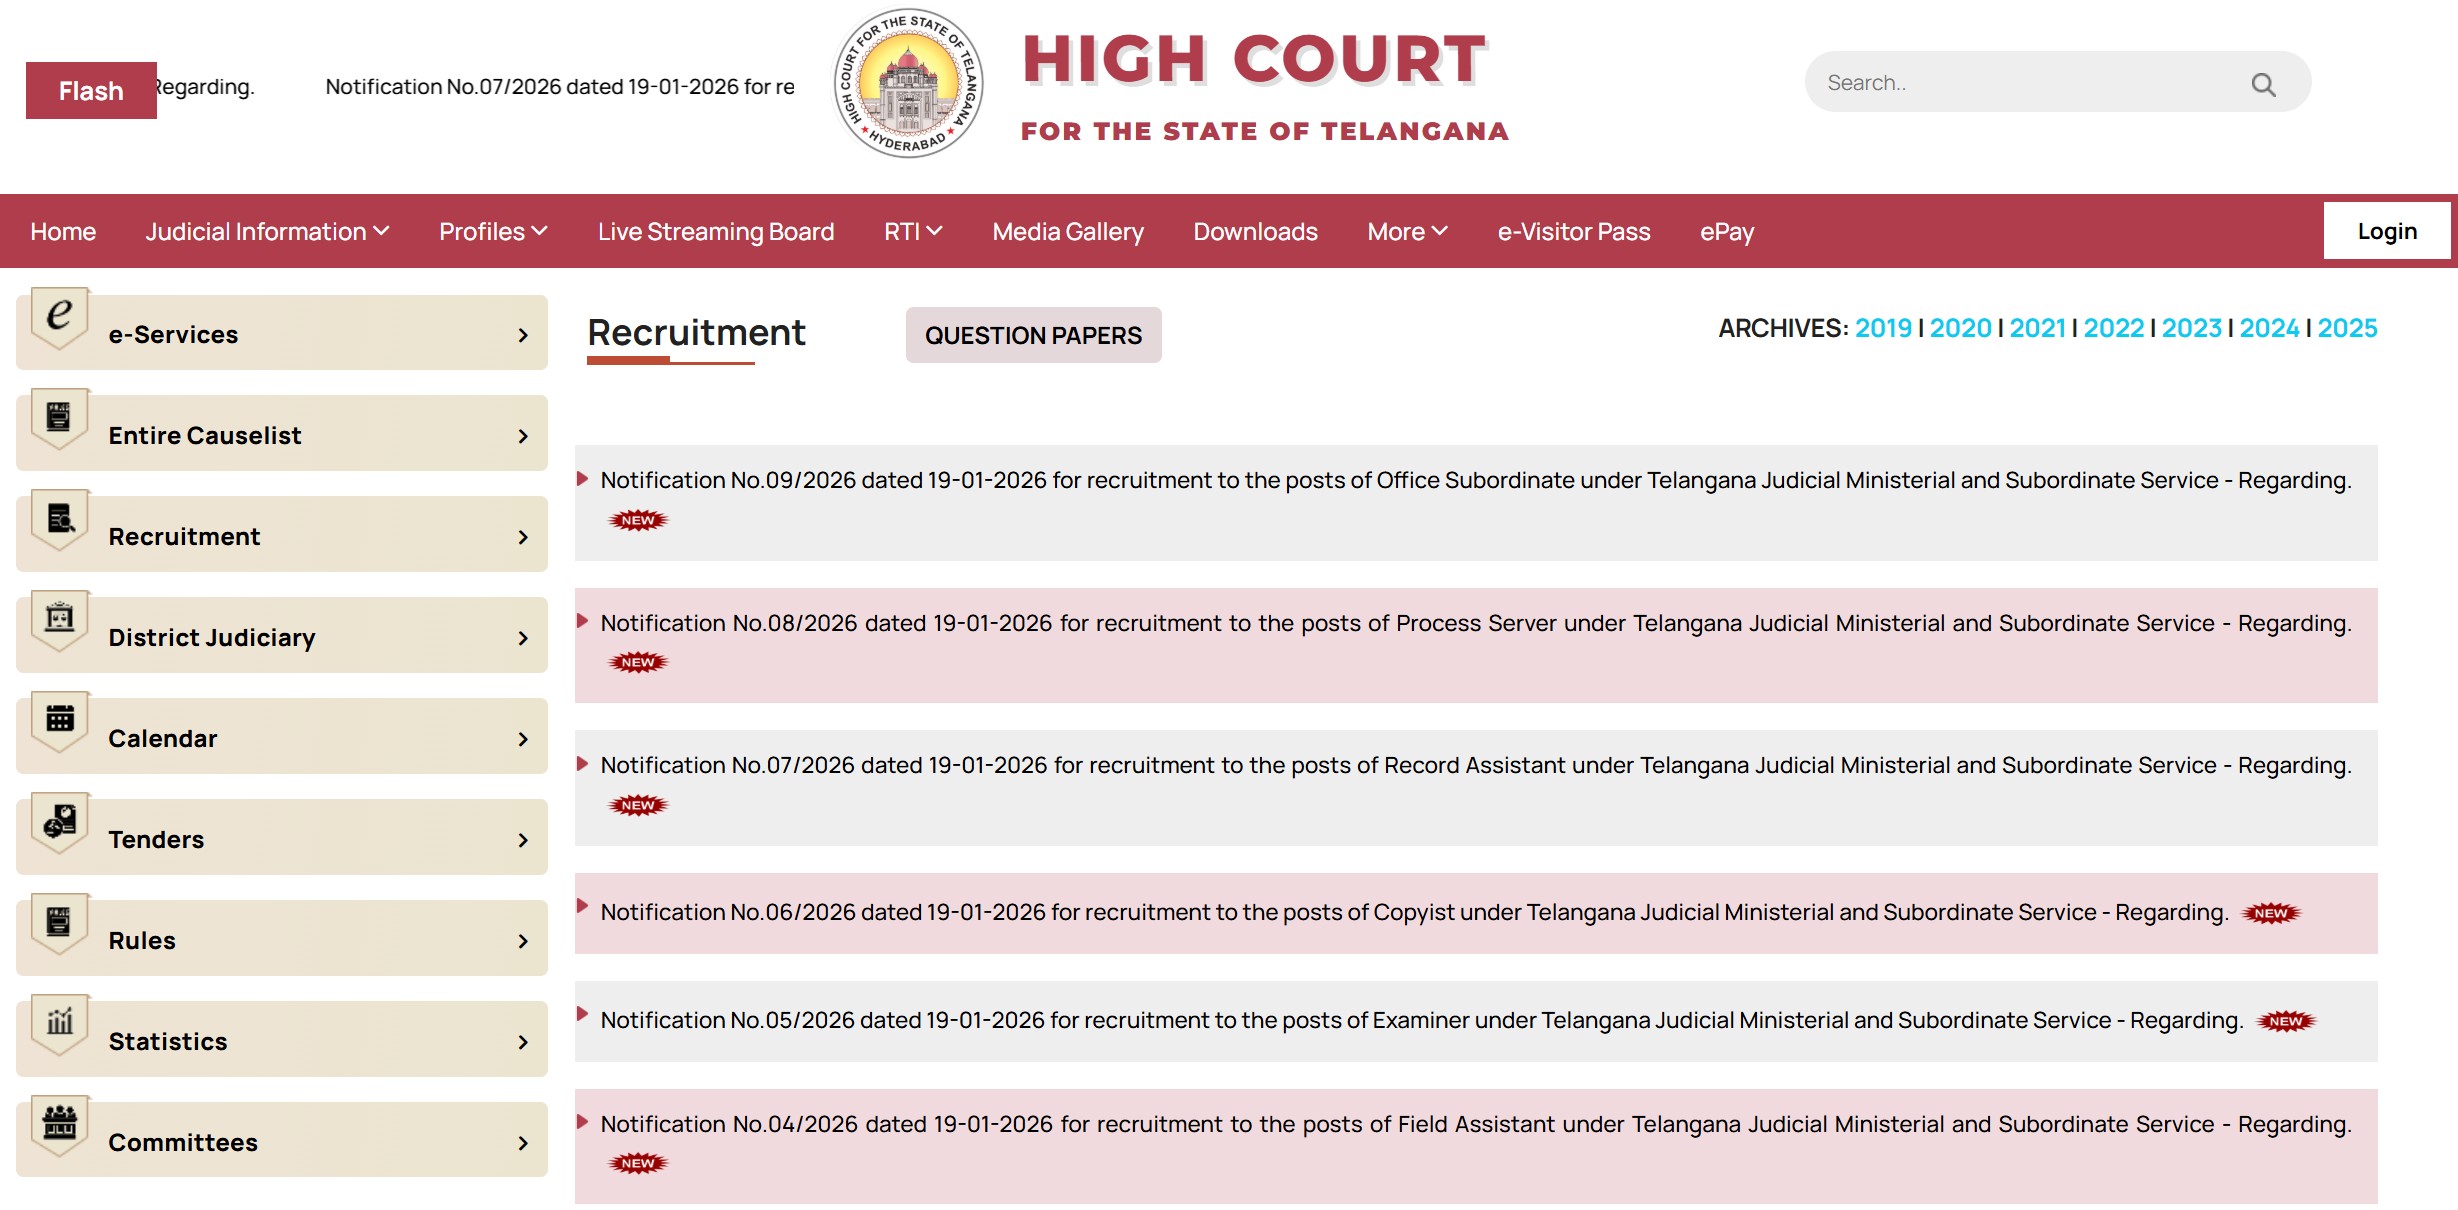This screenshot has width=2458, height=1210.
Task: Open the More dropdown menu
Action: (x=1407, y=231)
